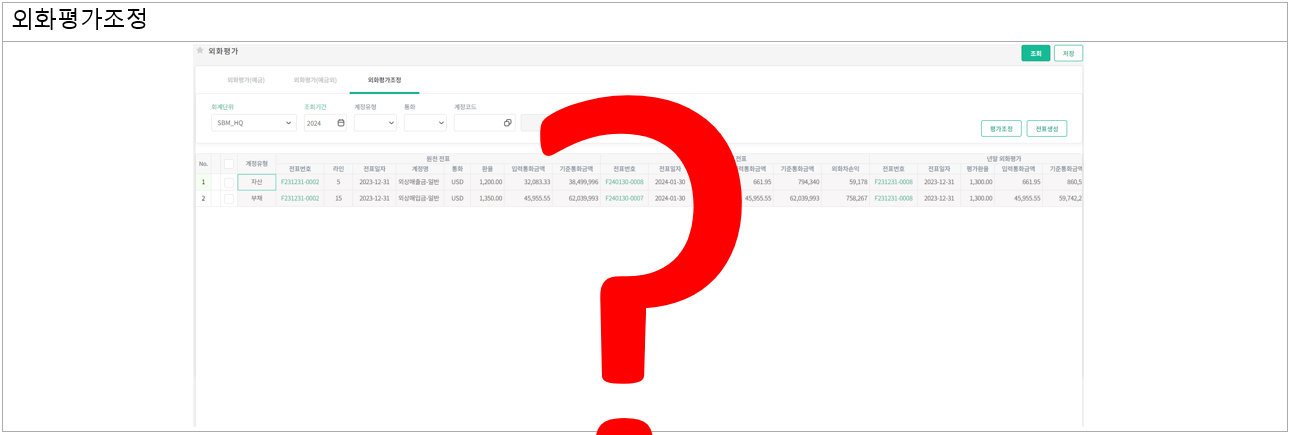Check the checkbox for row 1 (자산)
Screen dimensions: 1291x435
[229, 182]
